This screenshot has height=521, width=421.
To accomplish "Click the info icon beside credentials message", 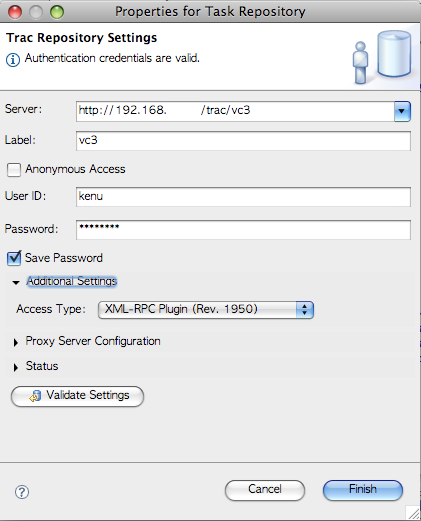I will coord(13,60).
